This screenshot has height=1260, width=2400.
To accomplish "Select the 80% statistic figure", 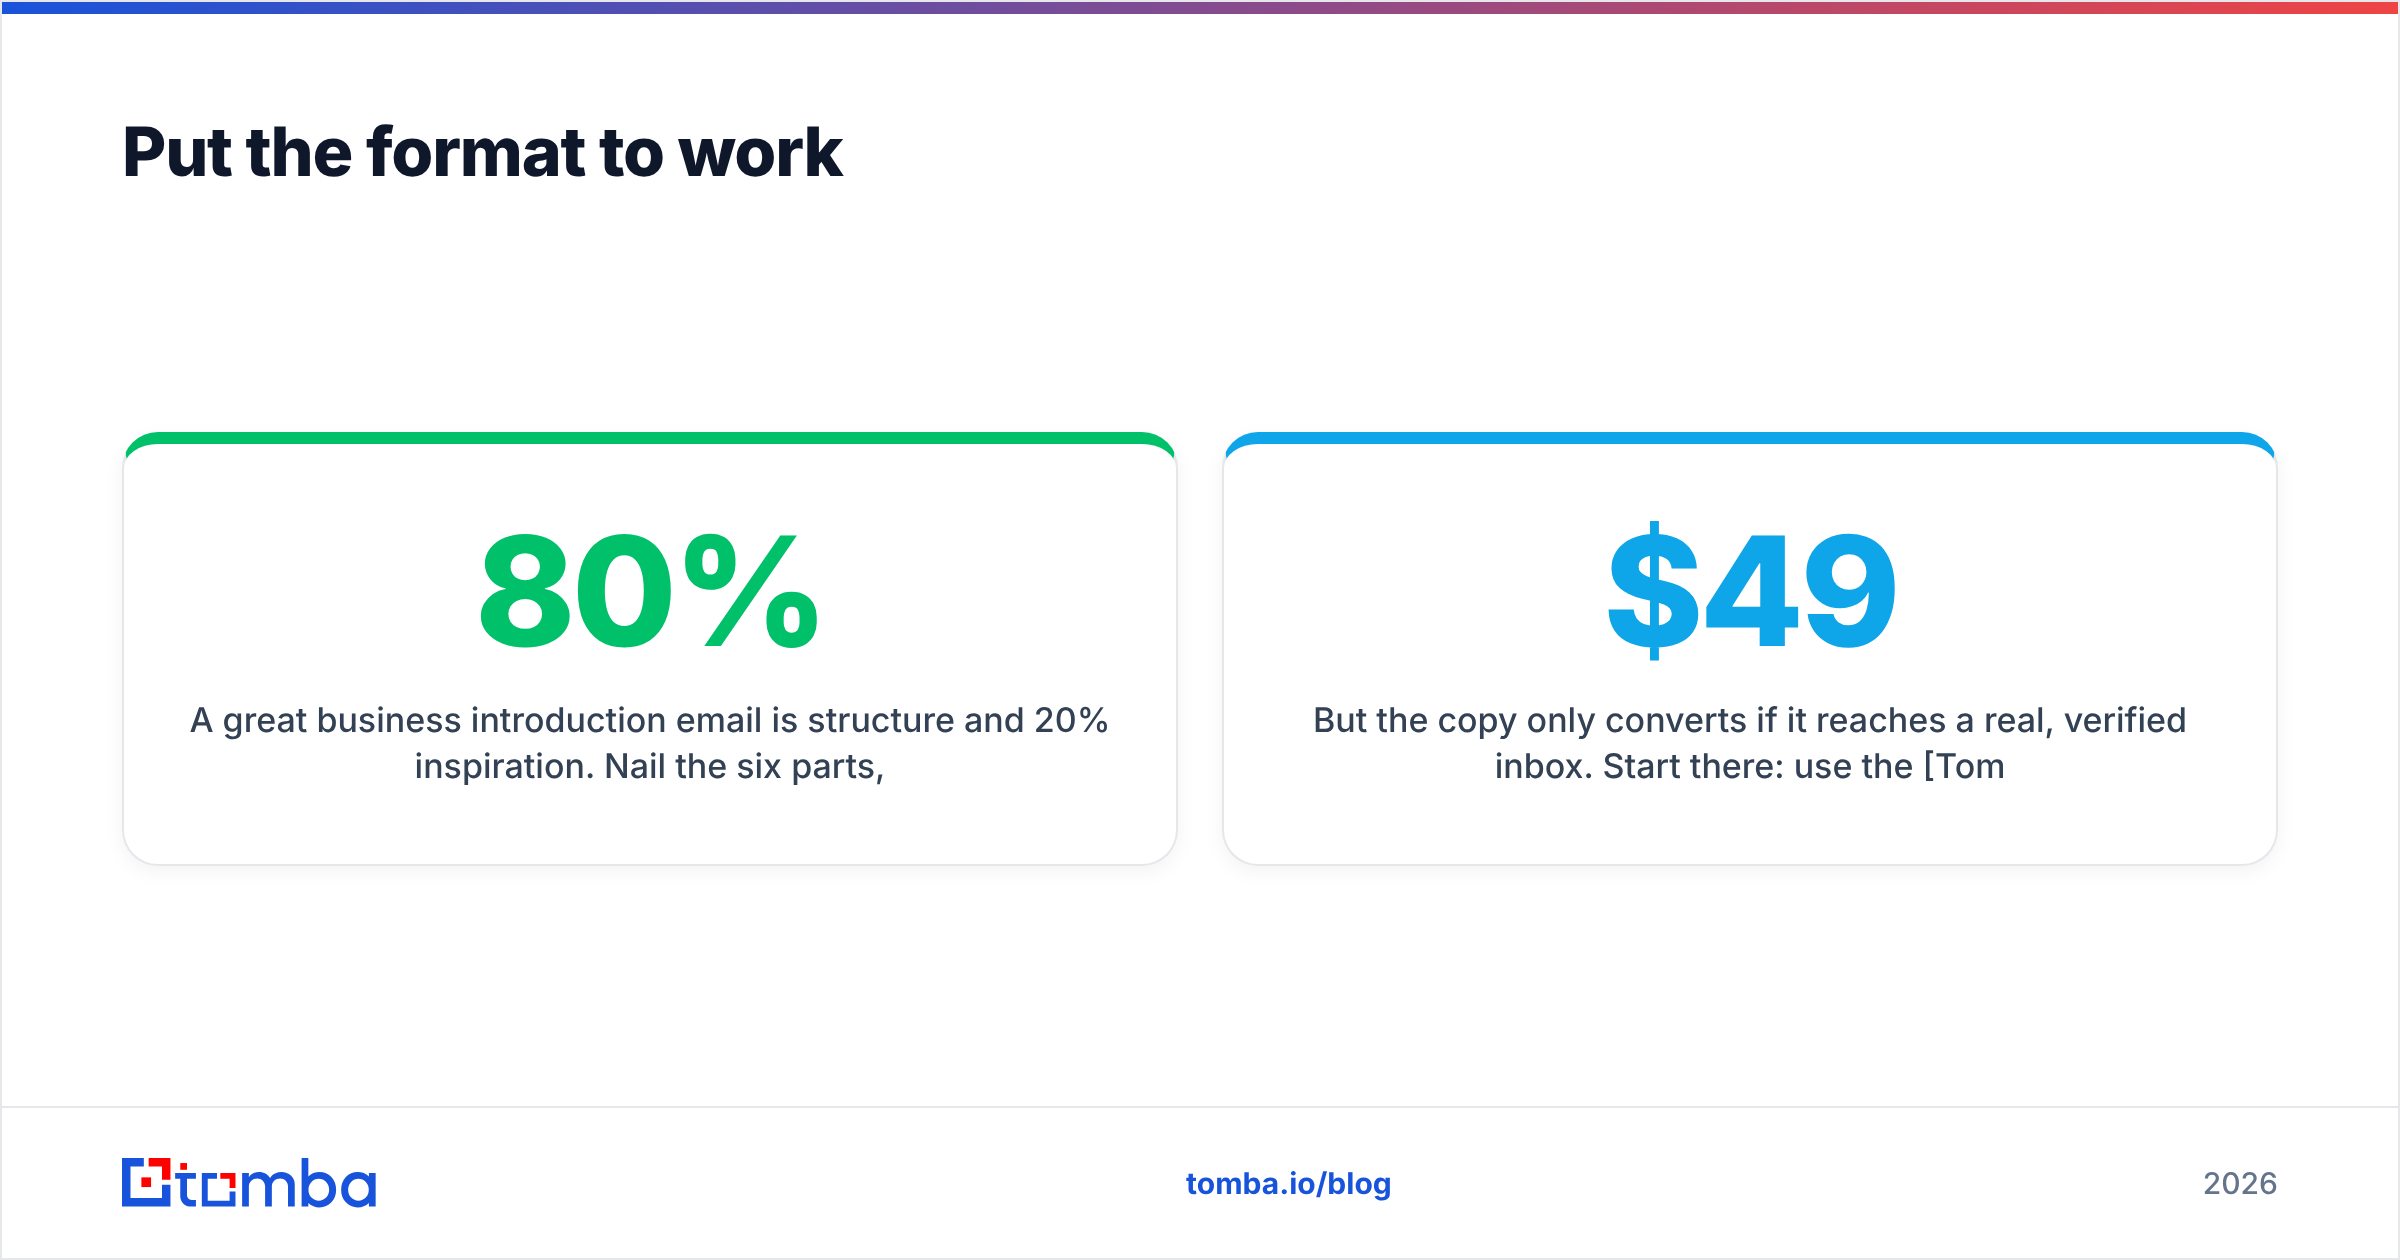I will [649, 591].
